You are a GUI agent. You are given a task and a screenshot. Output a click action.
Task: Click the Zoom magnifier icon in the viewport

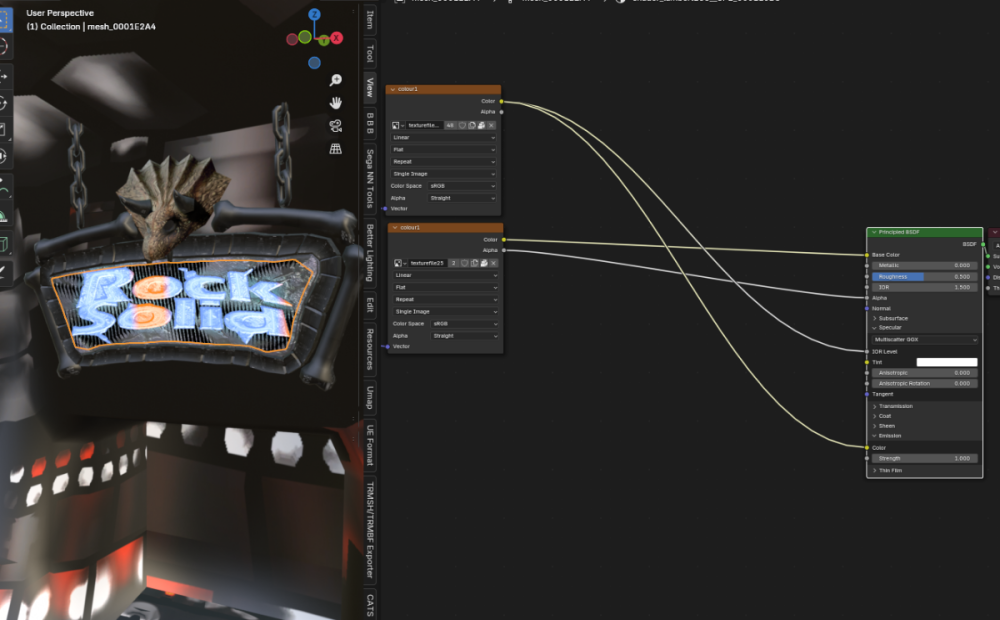point(335,80)
